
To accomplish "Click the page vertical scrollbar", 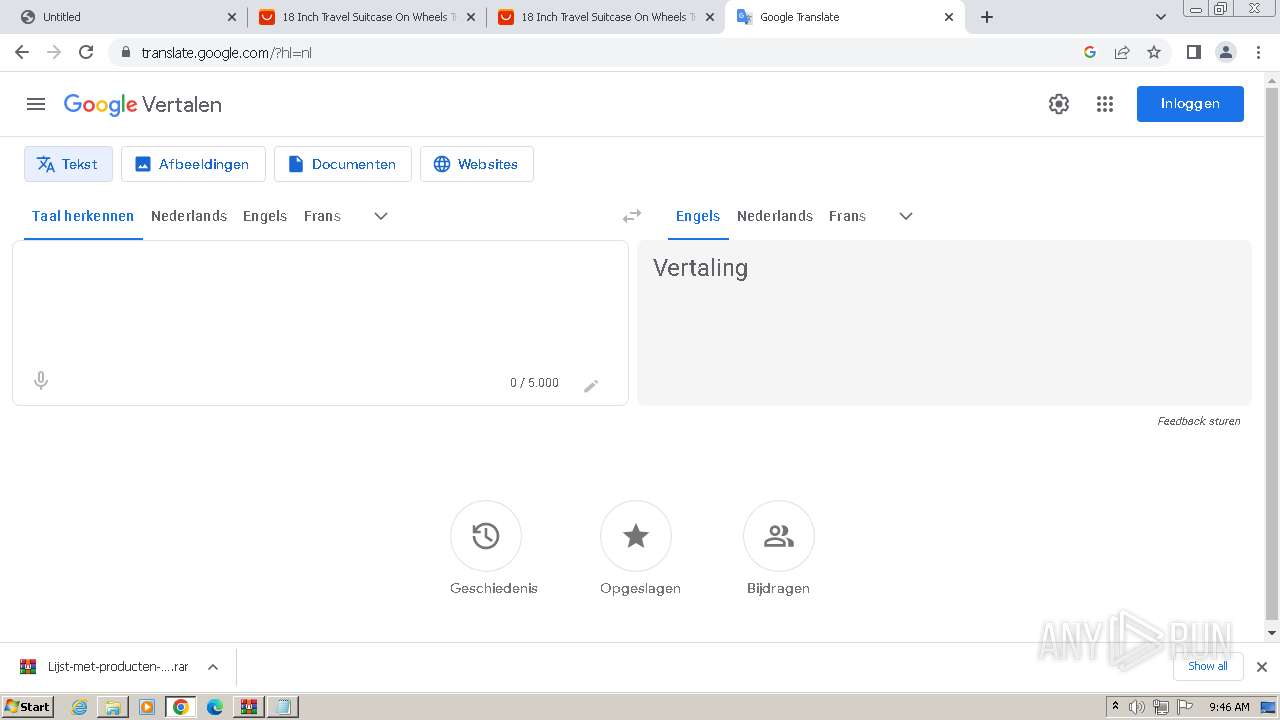I will (x=1272, y=356).
